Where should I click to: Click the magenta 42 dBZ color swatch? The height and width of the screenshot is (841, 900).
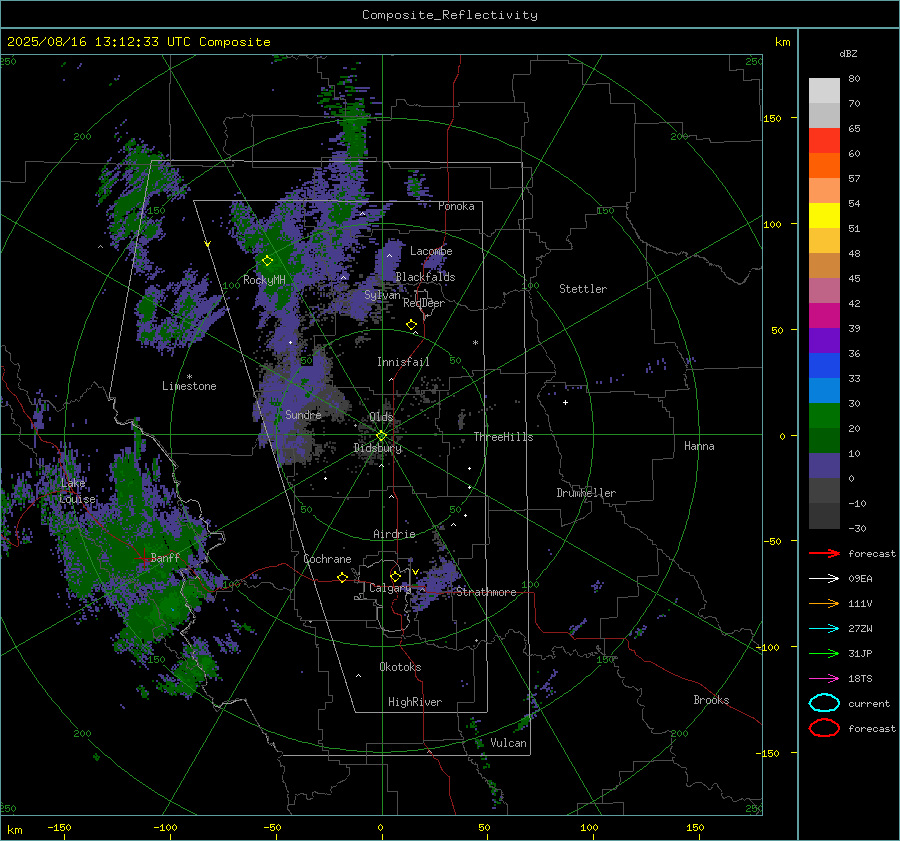(x=824, y=315)
